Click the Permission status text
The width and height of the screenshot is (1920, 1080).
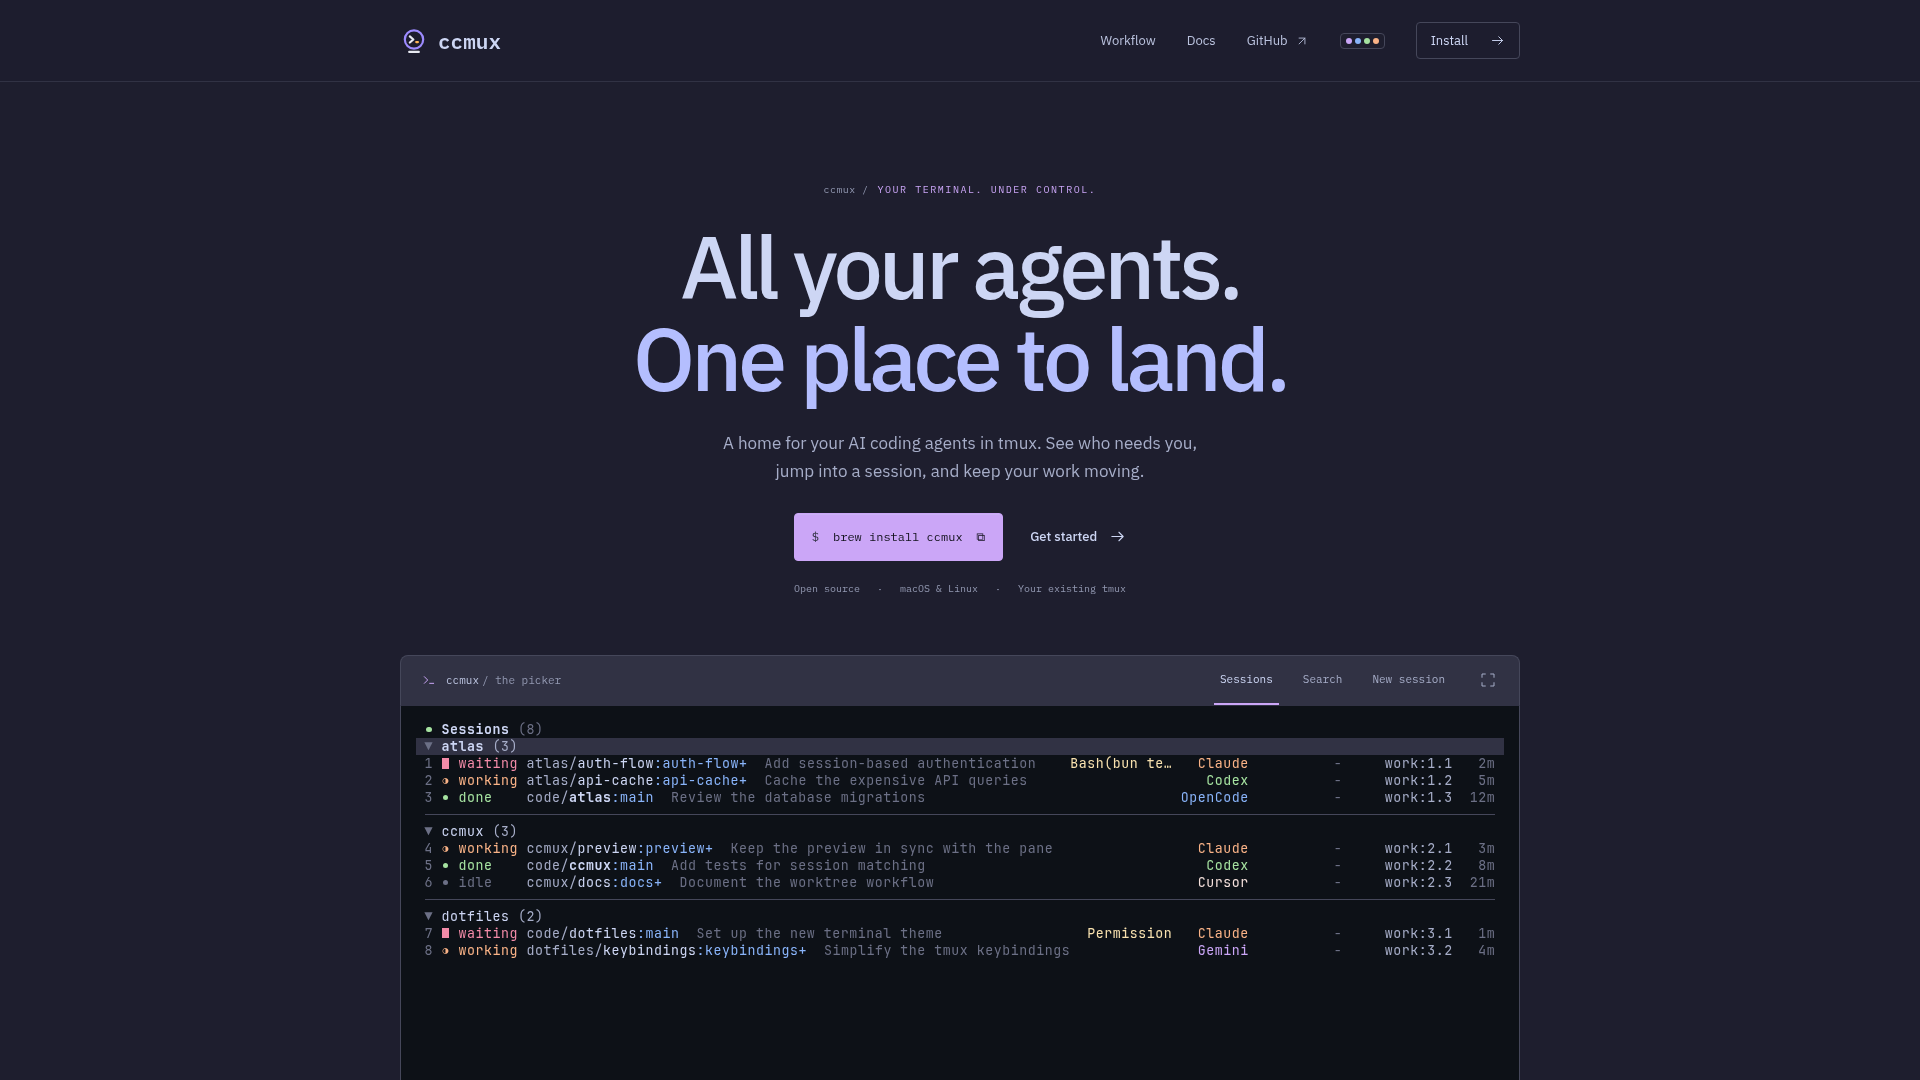[1129, 934]
